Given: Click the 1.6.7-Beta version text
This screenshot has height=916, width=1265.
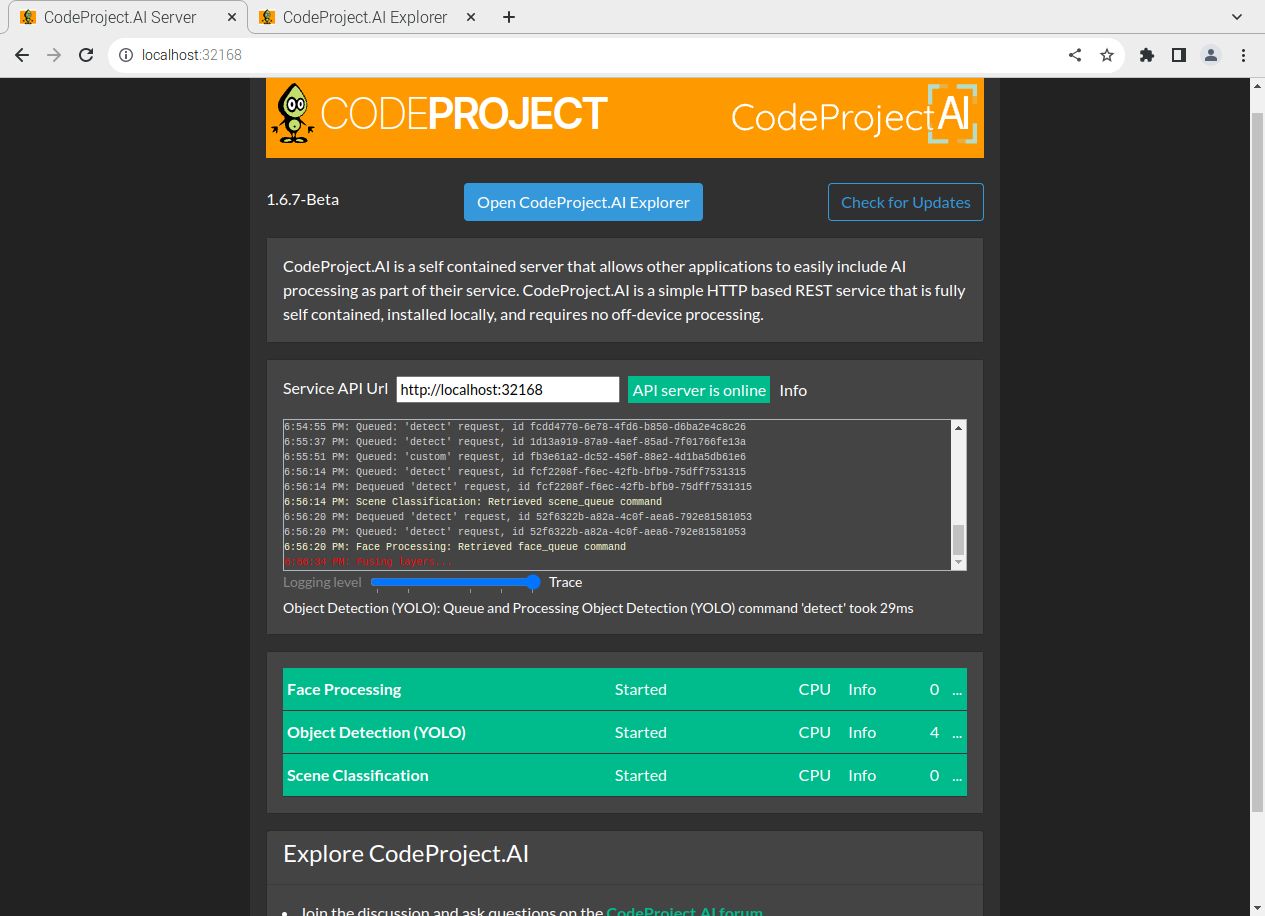Looking at the screenshot, I should tap(303, 200).
